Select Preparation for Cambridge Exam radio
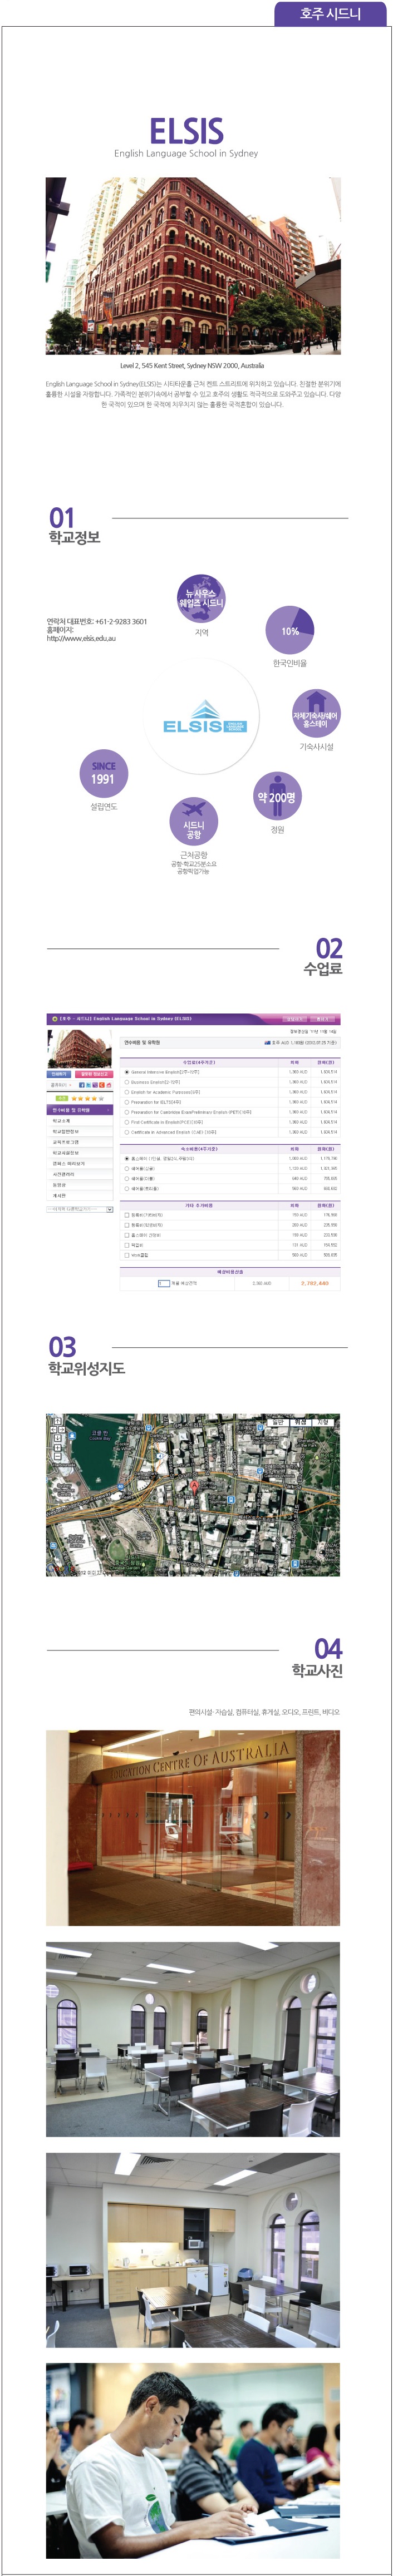Screen dimensions: 393x2576 pos(127,1112)
